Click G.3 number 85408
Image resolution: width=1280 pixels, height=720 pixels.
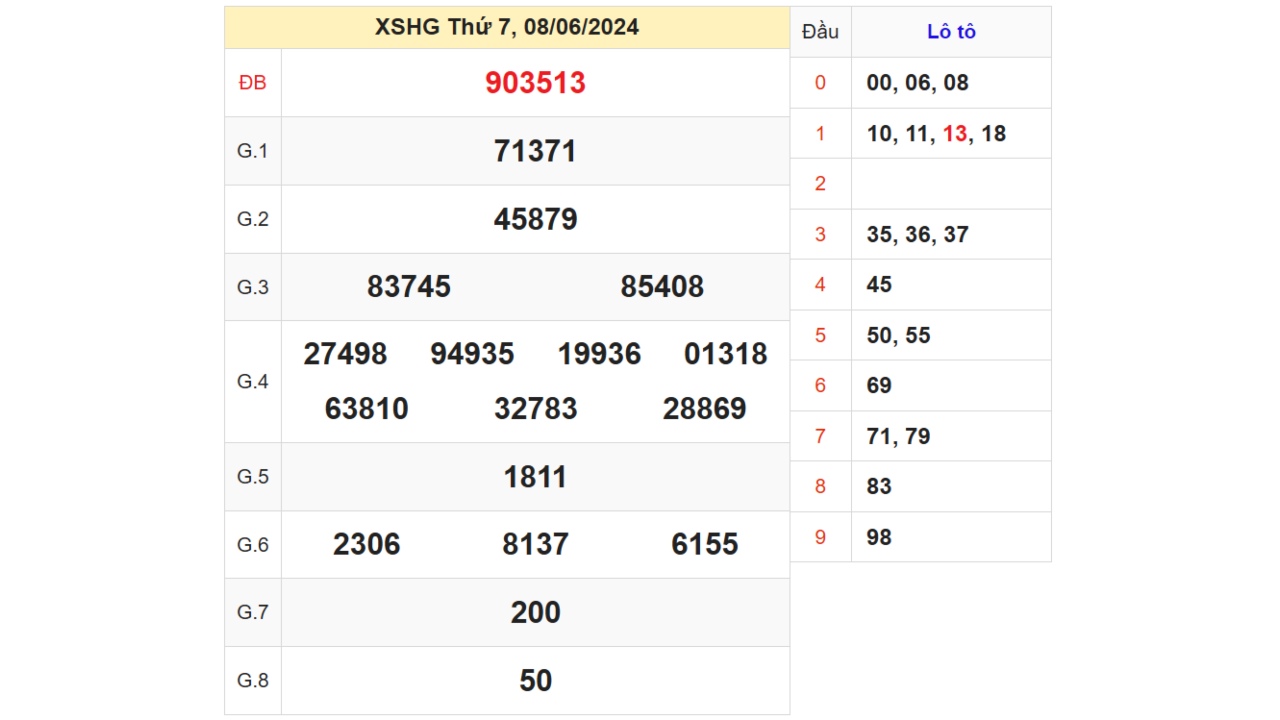[x=662, y=287]
